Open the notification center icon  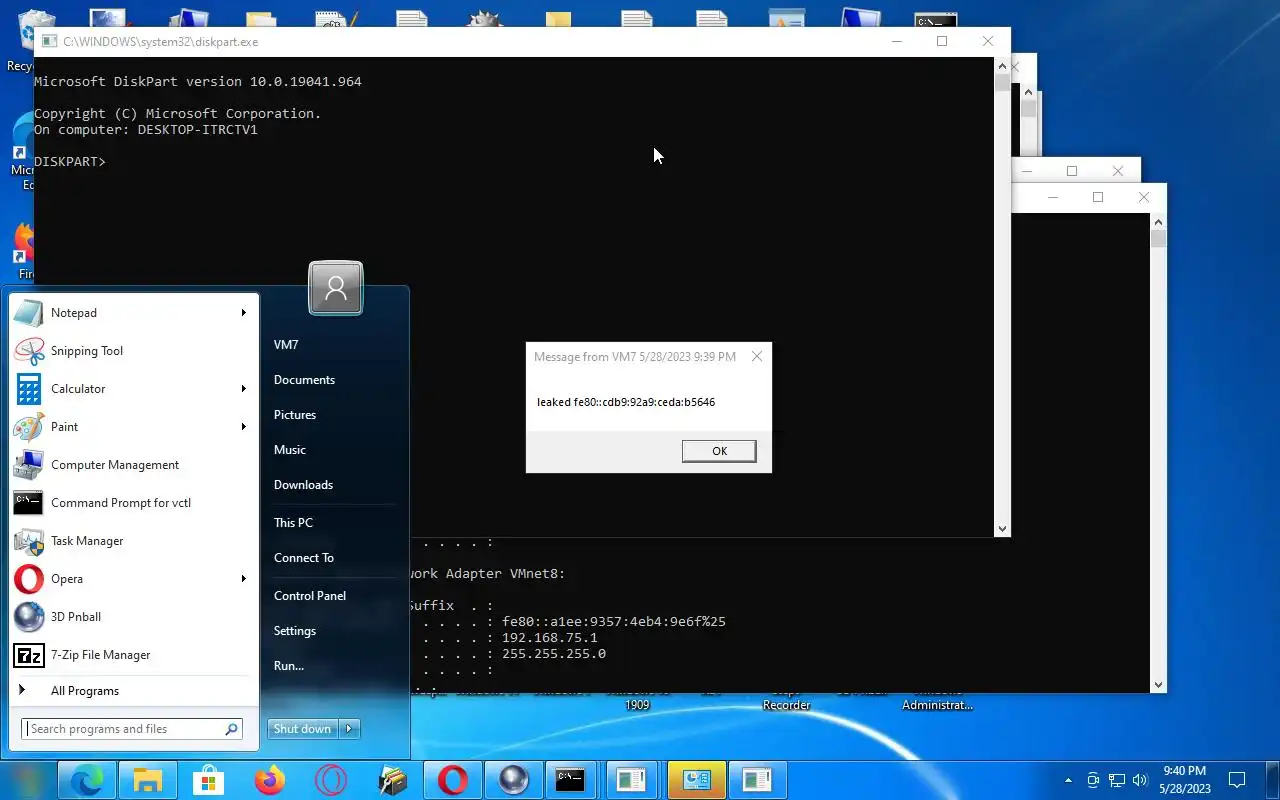pos(1237,780)
